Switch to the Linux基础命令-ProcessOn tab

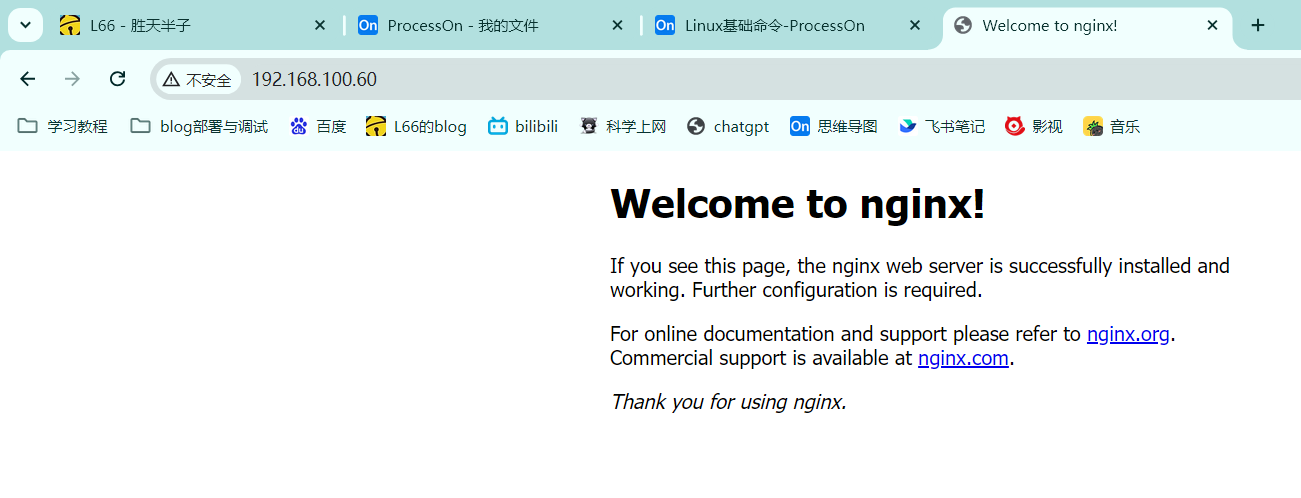(x=774, y=26)
